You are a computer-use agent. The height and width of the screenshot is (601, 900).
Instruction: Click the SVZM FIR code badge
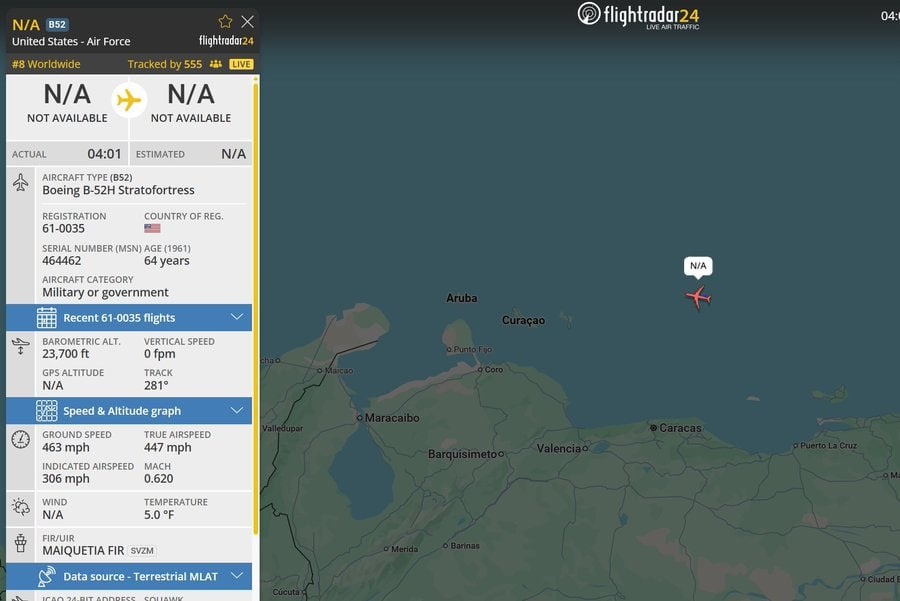click(142, 551)
